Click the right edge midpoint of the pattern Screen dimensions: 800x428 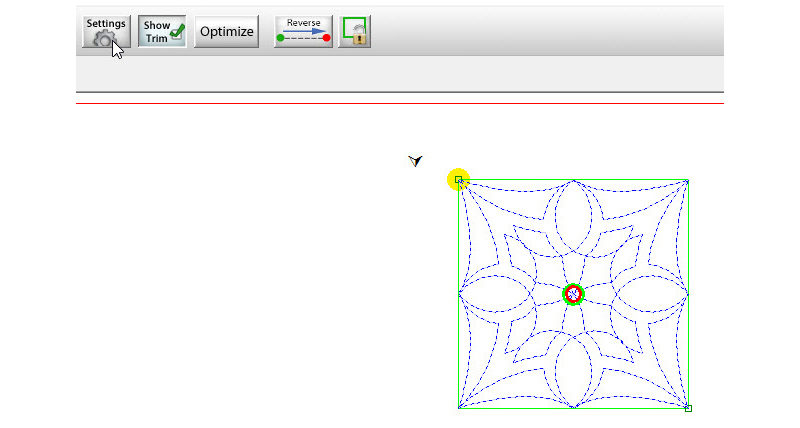click(688, 294)
